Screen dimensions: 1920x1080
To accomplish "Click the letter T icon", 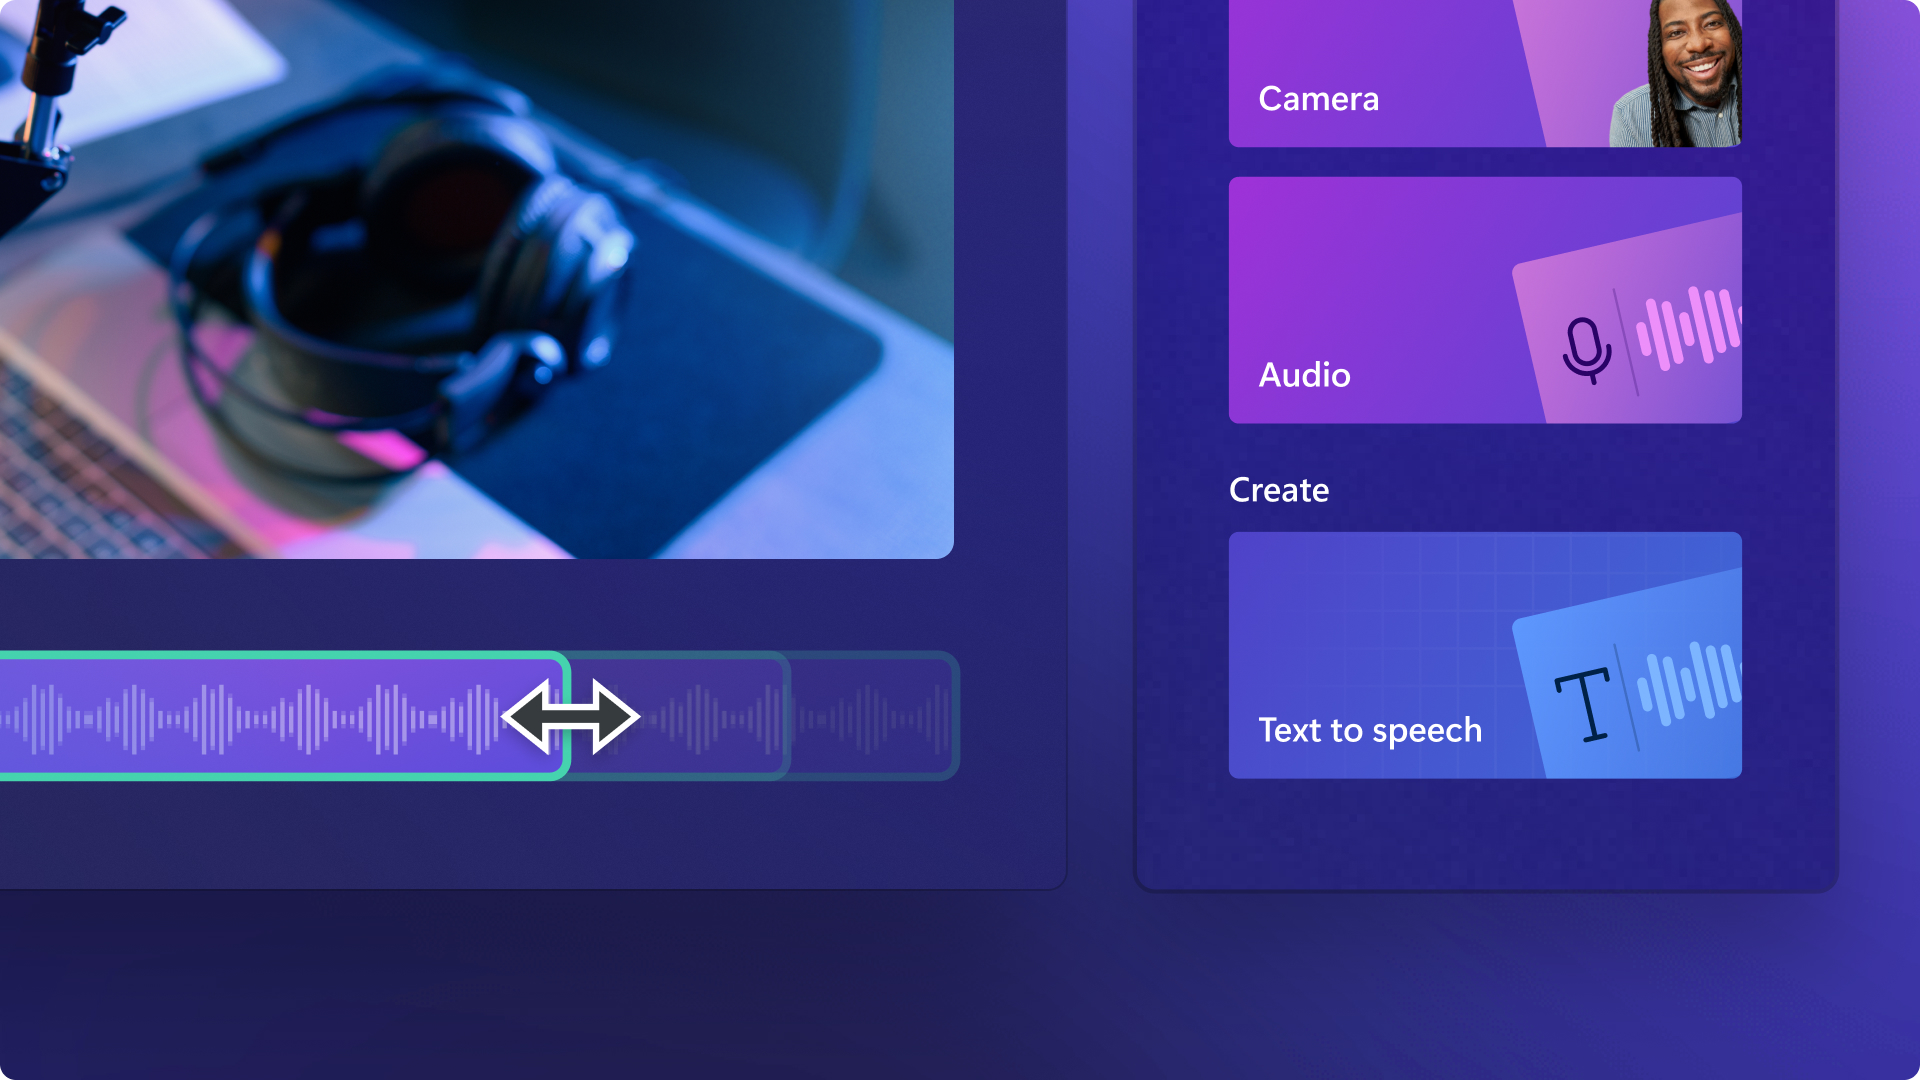I will pyautogui.click(x=1583, y=705).
